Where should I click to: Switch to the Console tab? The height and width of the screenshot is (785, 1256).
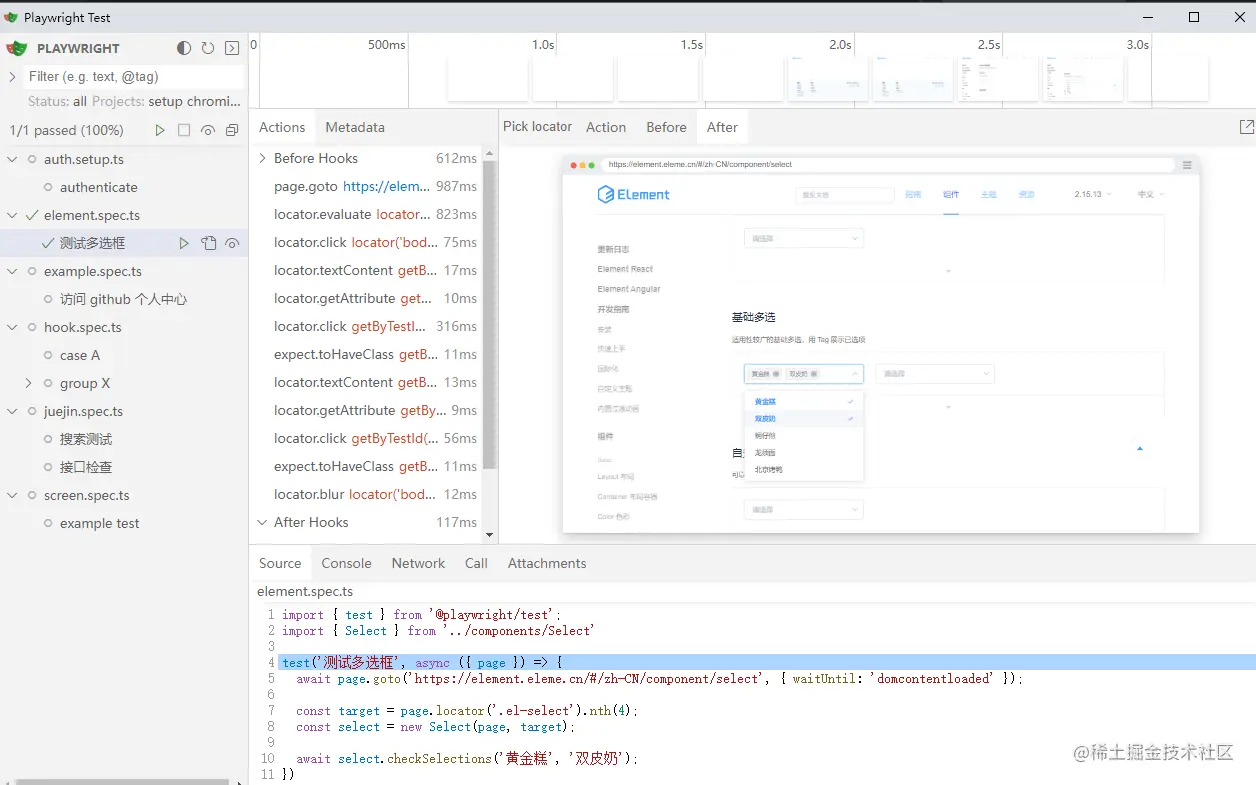click(x=346, y=563)
